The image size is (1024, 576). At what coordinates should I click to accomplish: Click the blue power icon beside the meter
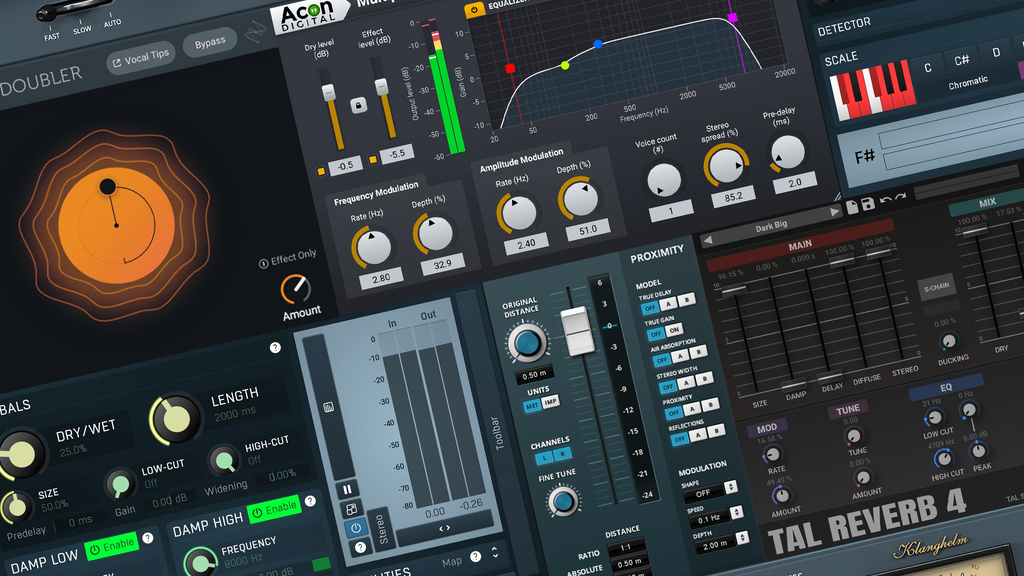pos(354,529)
